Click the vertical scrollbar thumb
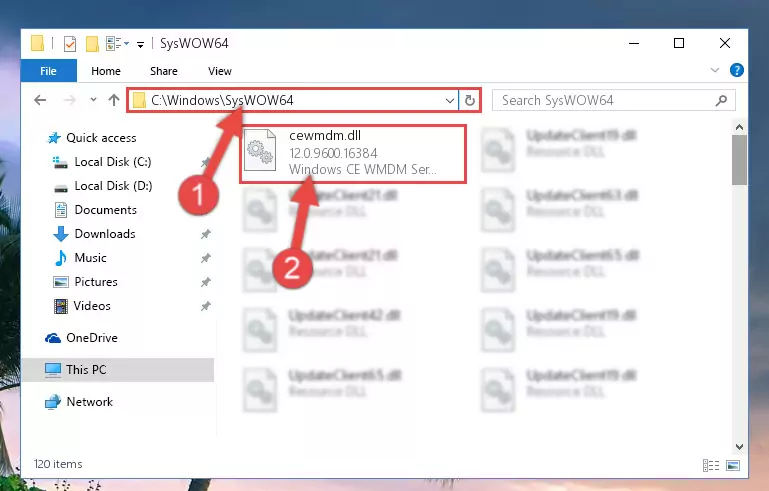This screenshot has width=769, height=491. (739, 160)
